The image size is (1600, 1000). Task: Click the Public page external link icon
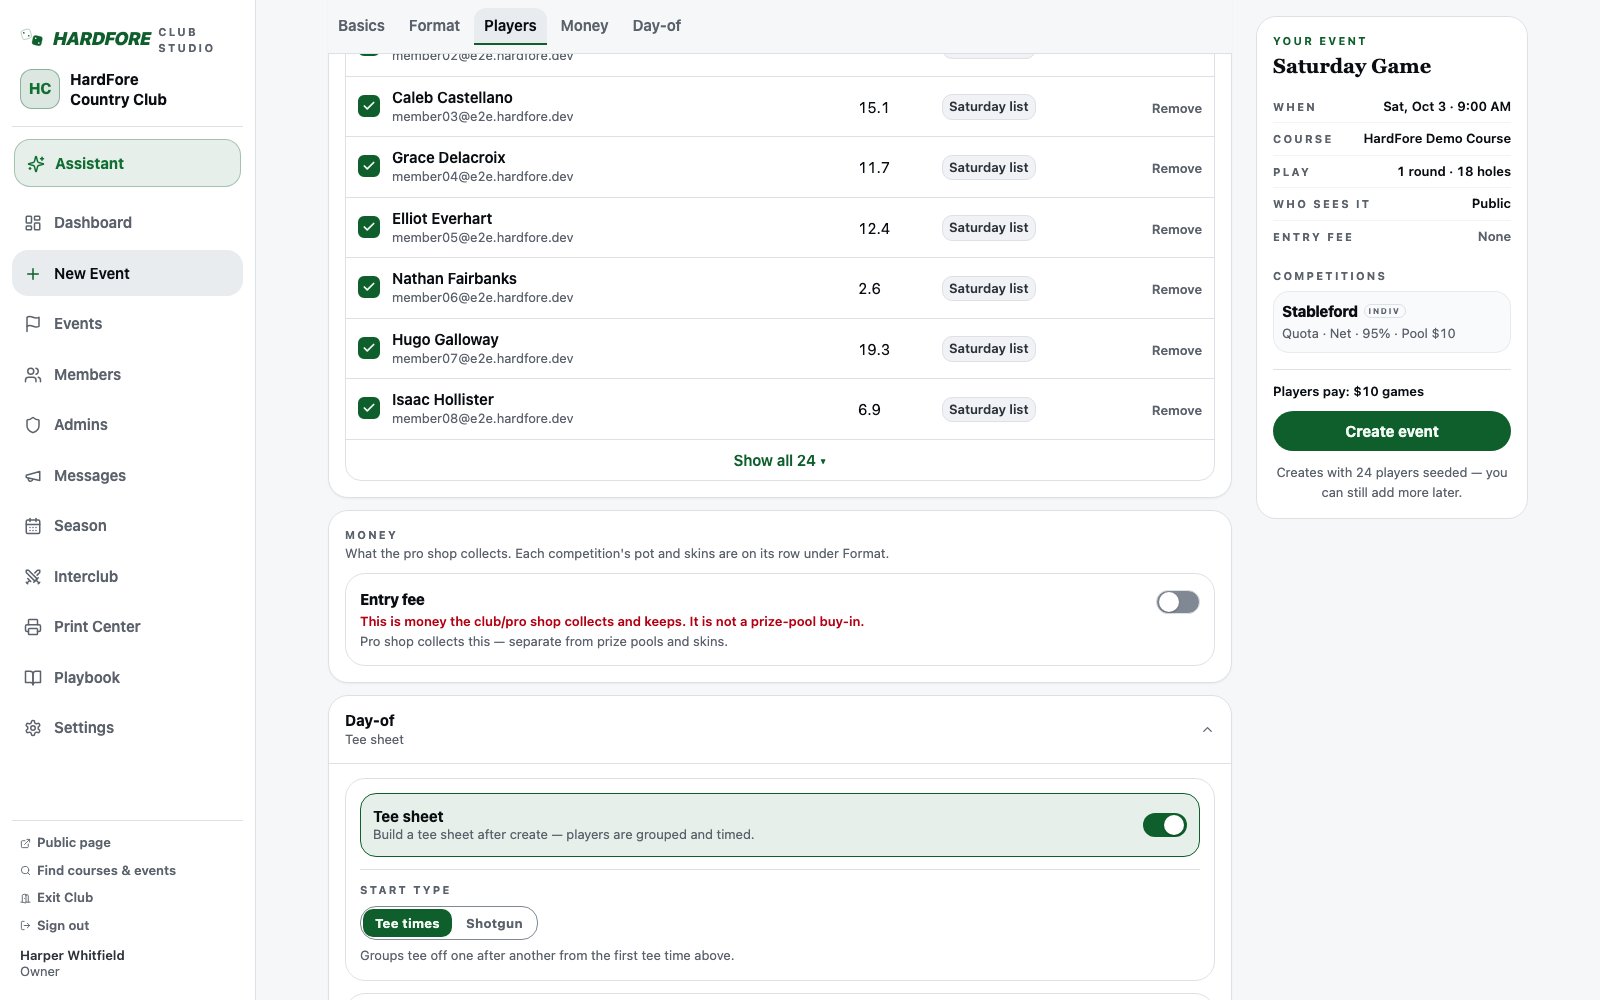(25, 843)
